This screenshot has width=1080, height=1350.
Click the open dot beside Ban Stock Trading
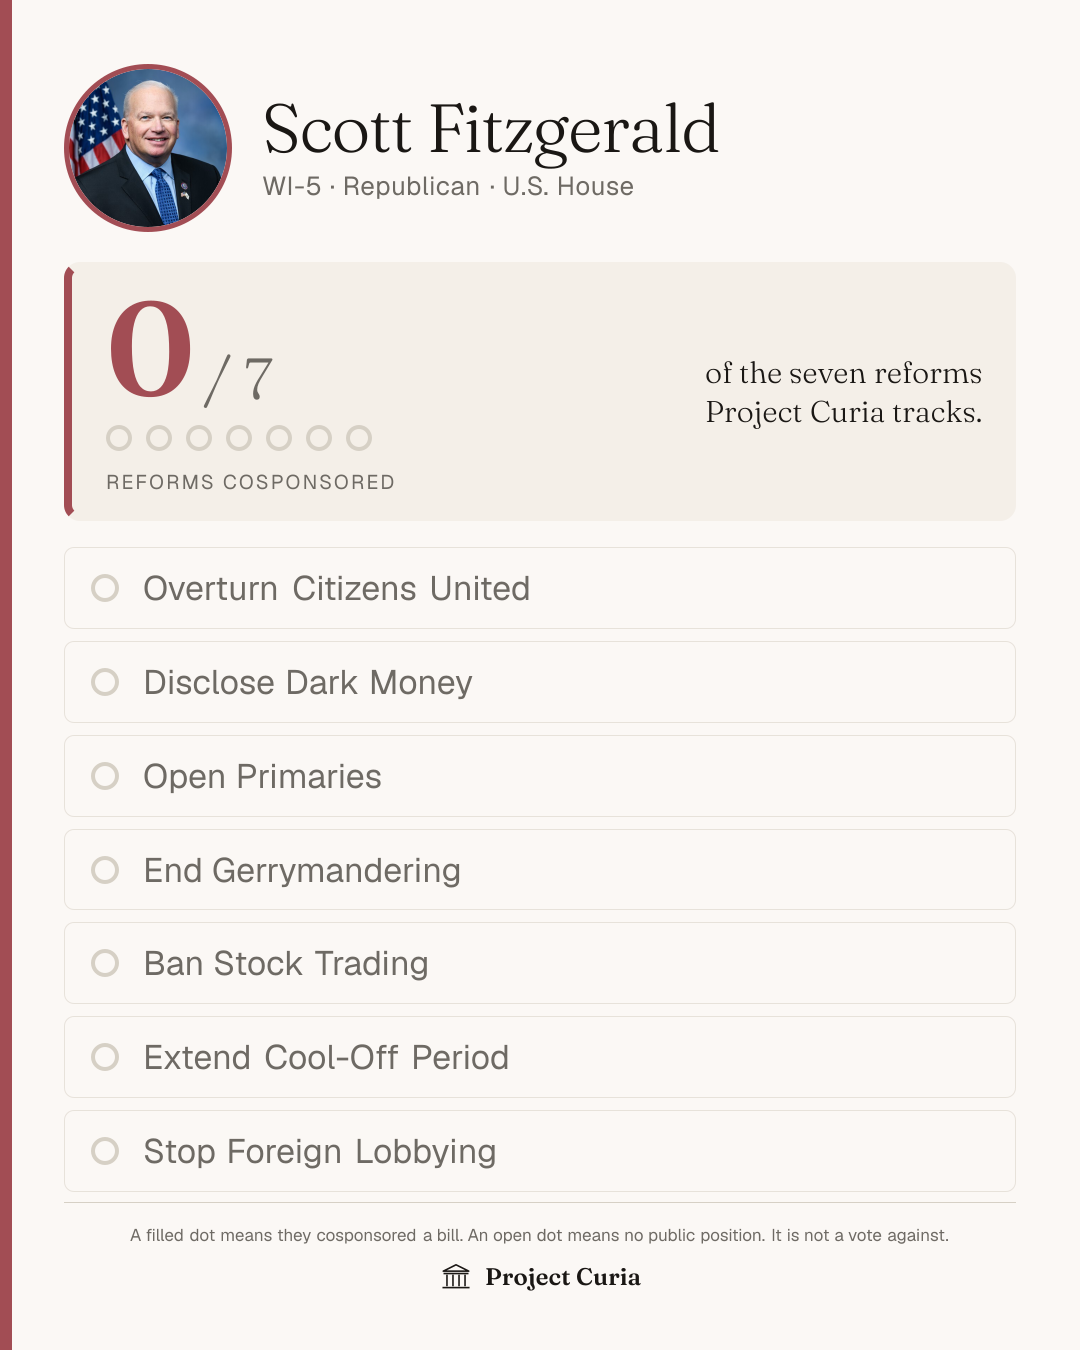coord(105,963)
